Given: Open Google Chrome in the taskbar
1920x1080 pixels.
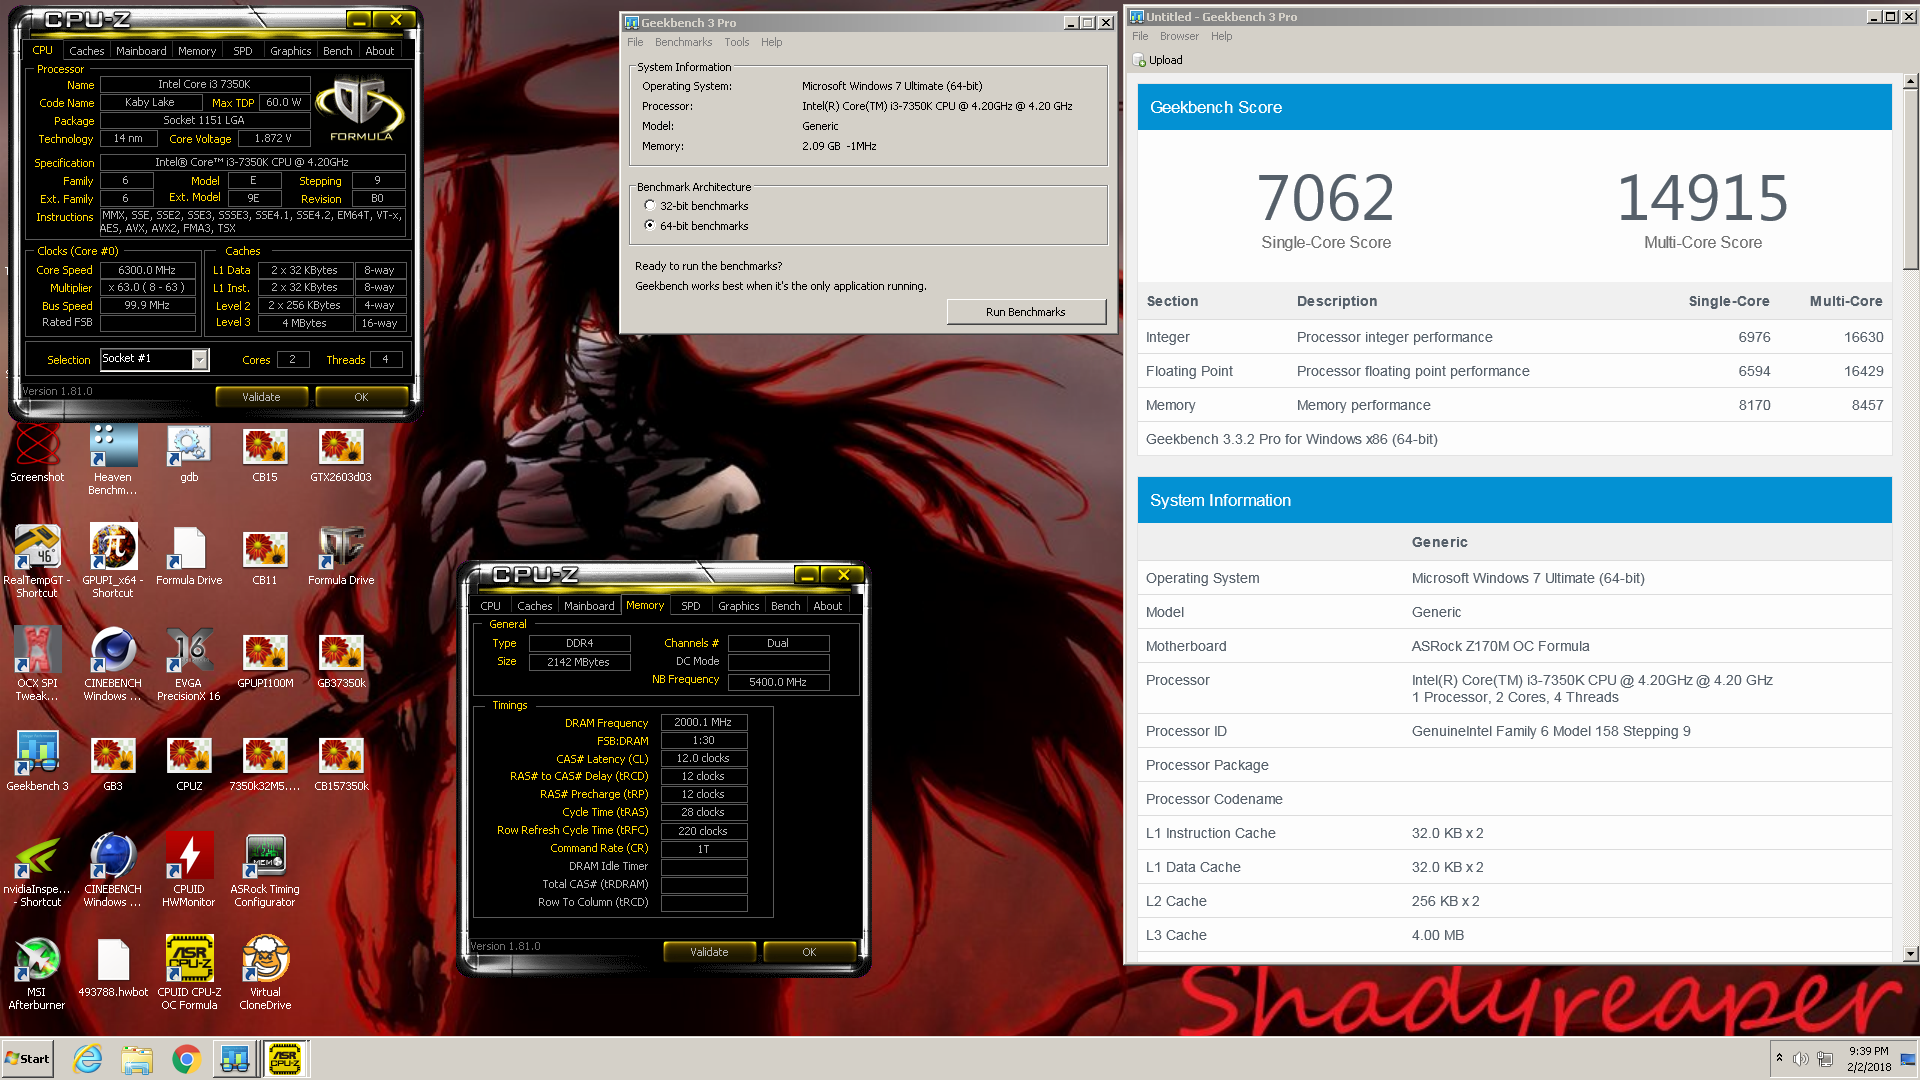Looking at the screenshot, I should [186, 1059].
